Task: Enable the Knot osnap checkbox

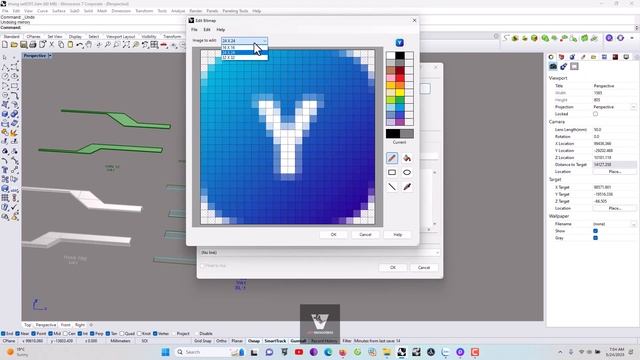Action: coord(139,333)
